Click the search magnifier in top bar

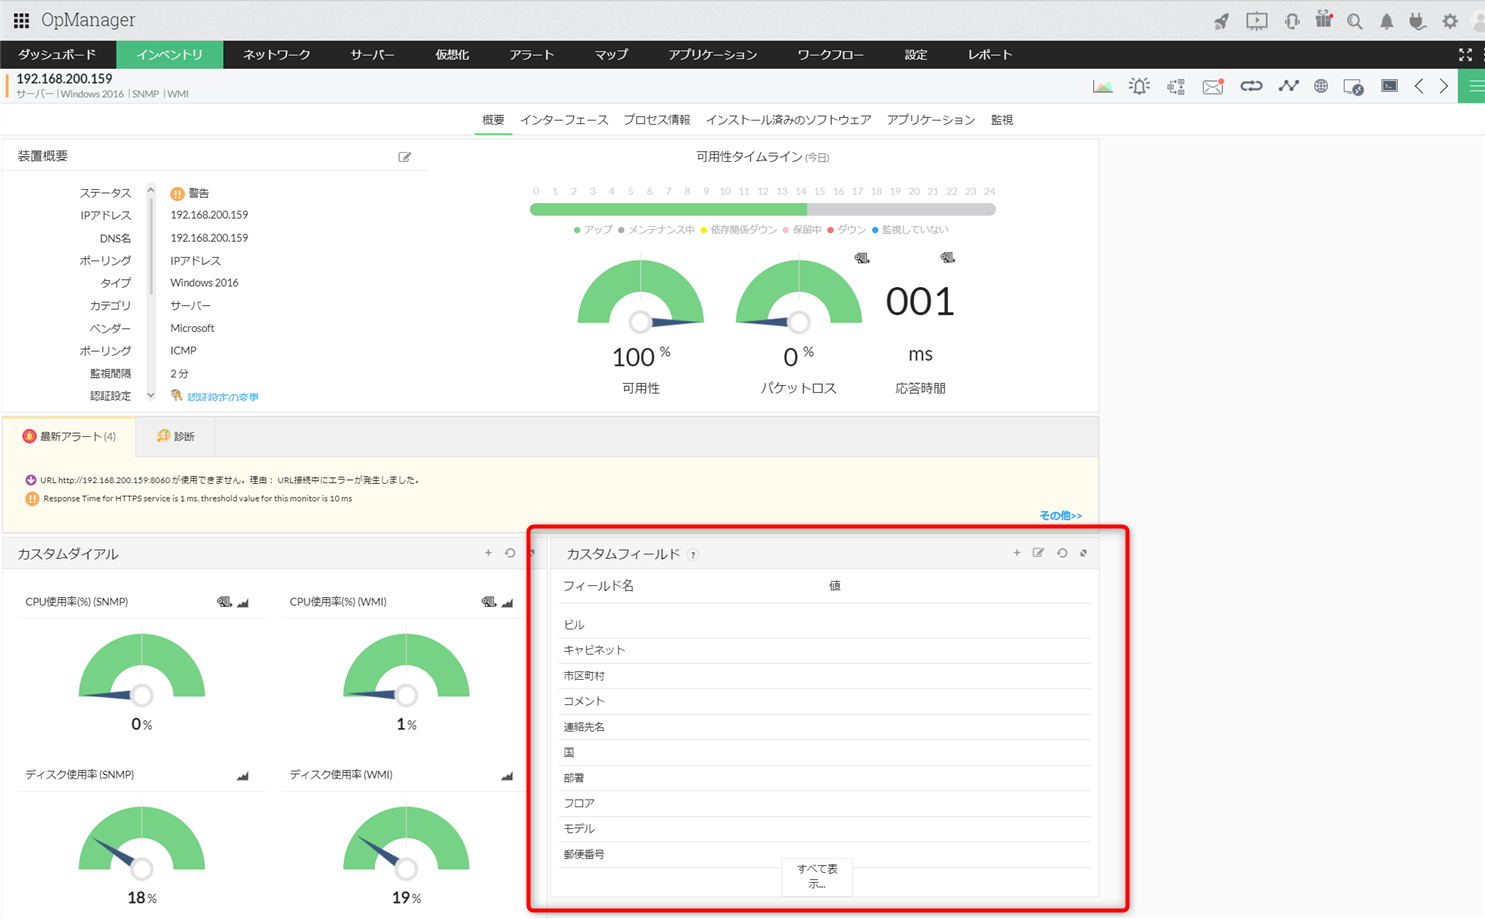pos(1355,21)
